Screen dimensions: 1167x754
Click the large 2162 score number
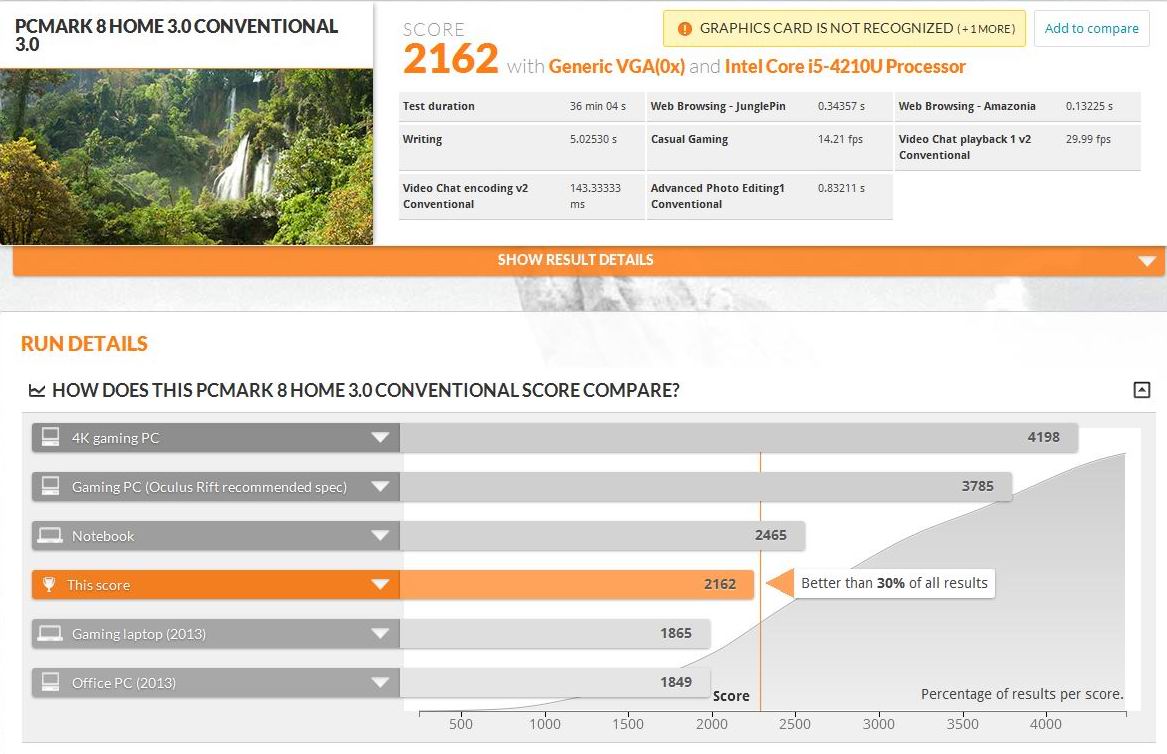(x=450, y=59)
